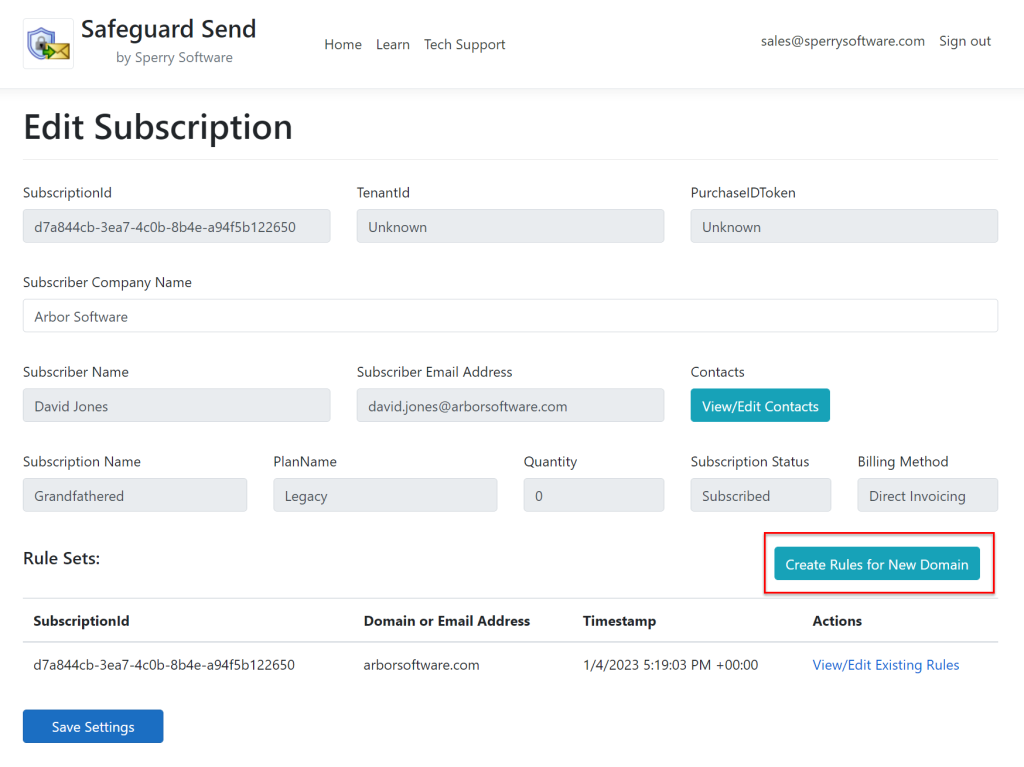Viewport: 1024px width, 767px height.
Task: Click the PurchaseIDToken field
Action: click(843, 226)
